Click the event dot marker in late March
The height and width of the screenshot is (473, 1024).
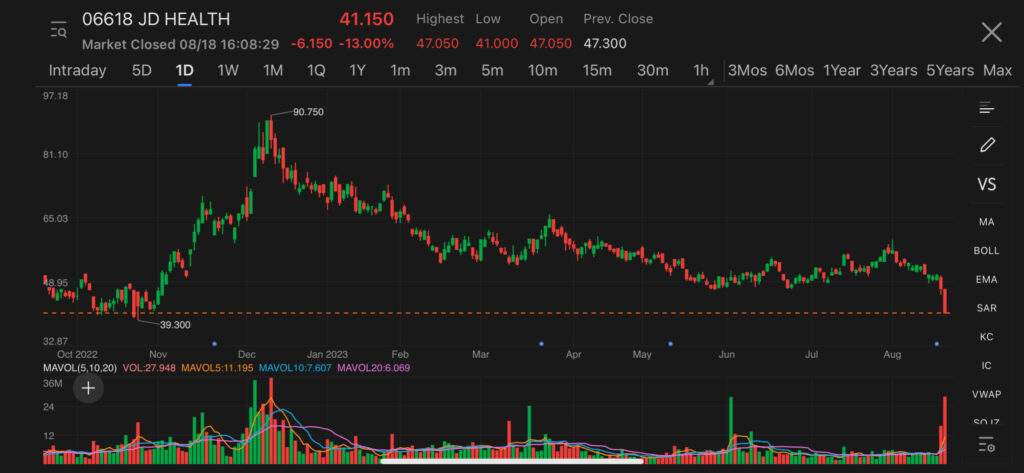pyautogui.click(x=541, y=344)
